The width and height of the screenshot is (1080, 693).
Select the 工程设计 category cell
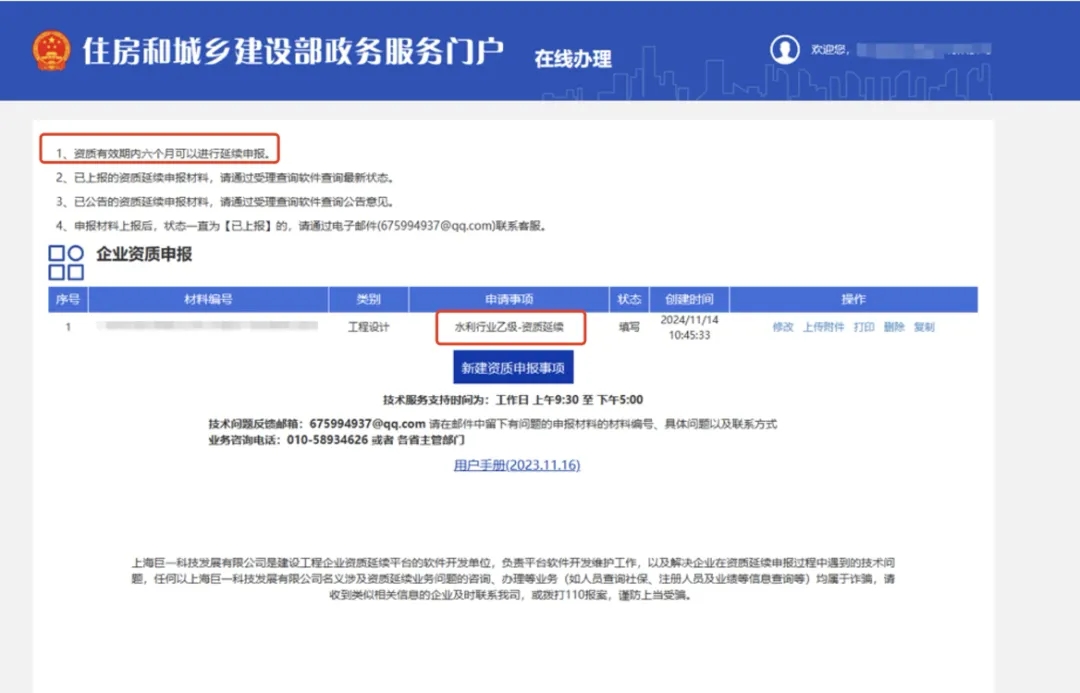370,326
